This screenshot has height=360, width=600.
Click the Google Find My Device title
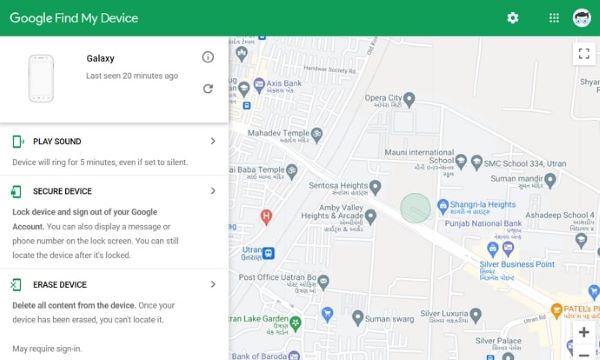click(74, 18)
